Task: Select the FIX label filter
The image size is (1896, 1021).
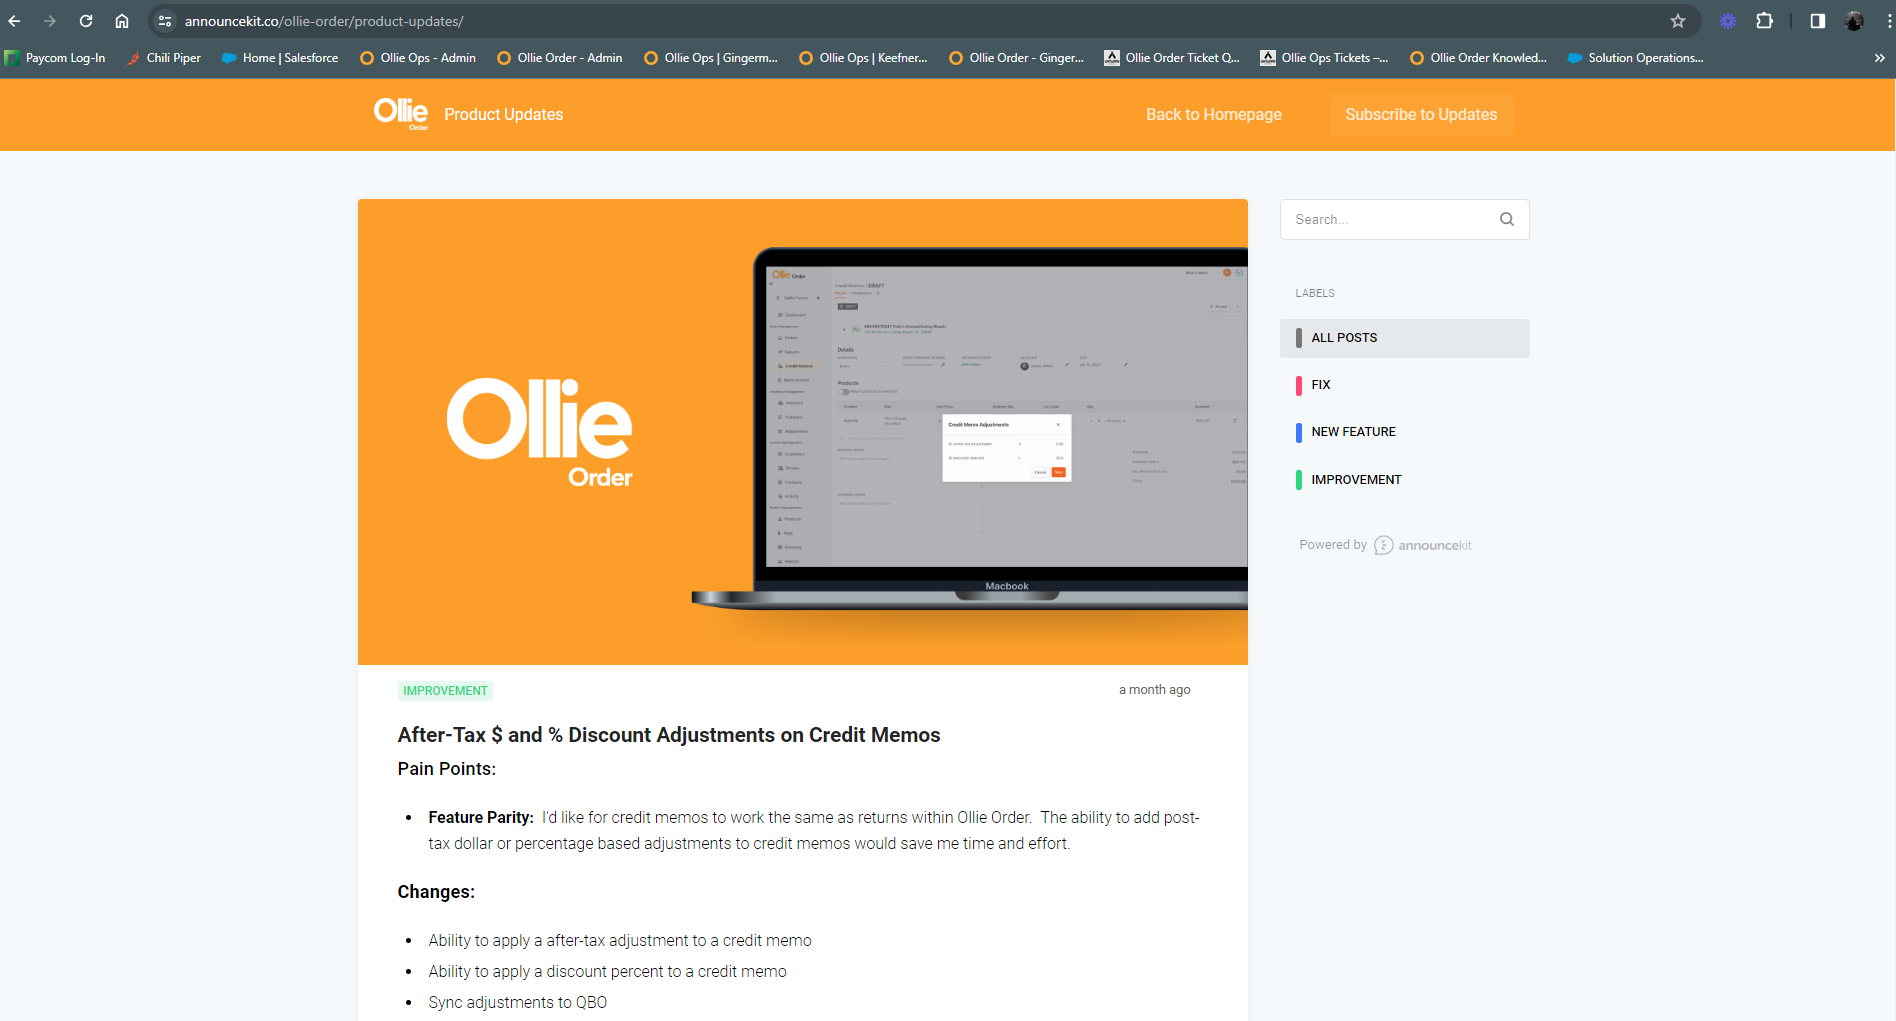Action: pos(1321,385)
